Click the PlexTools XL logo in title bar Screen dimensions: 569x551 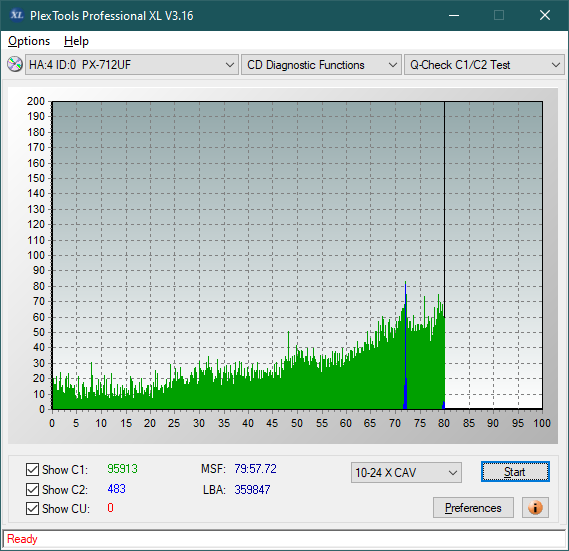pyautogui.click(x=16, y=15)
